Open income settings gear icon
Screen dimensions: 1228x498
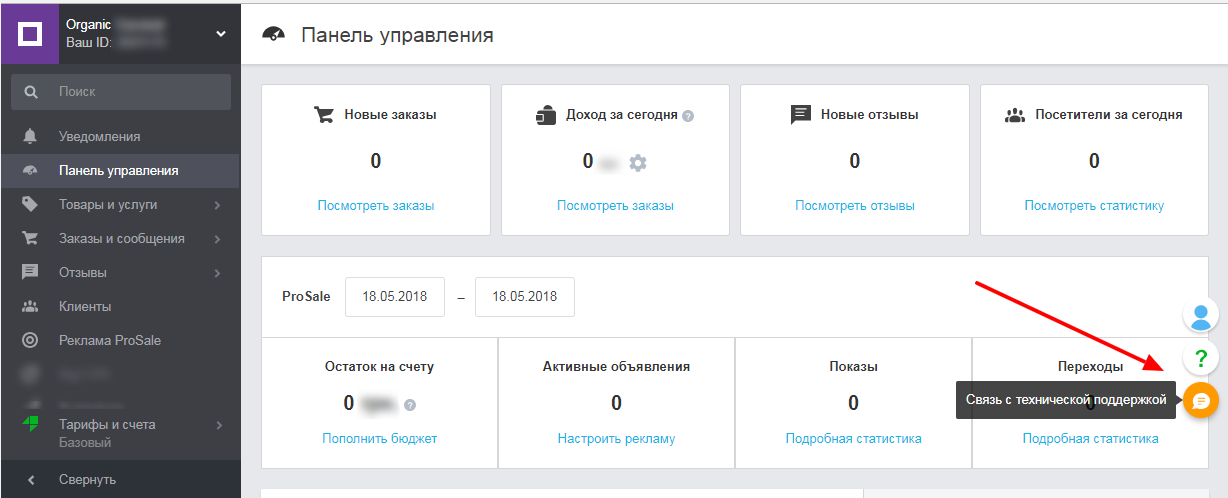click(638, 162)
